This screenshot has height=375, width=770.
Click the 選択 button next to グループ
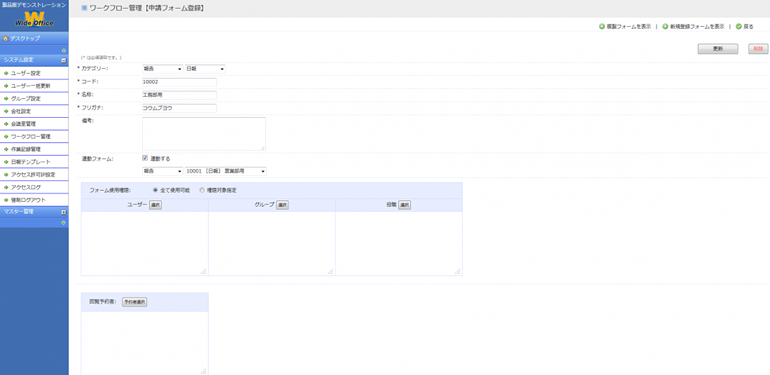[282, 205]
